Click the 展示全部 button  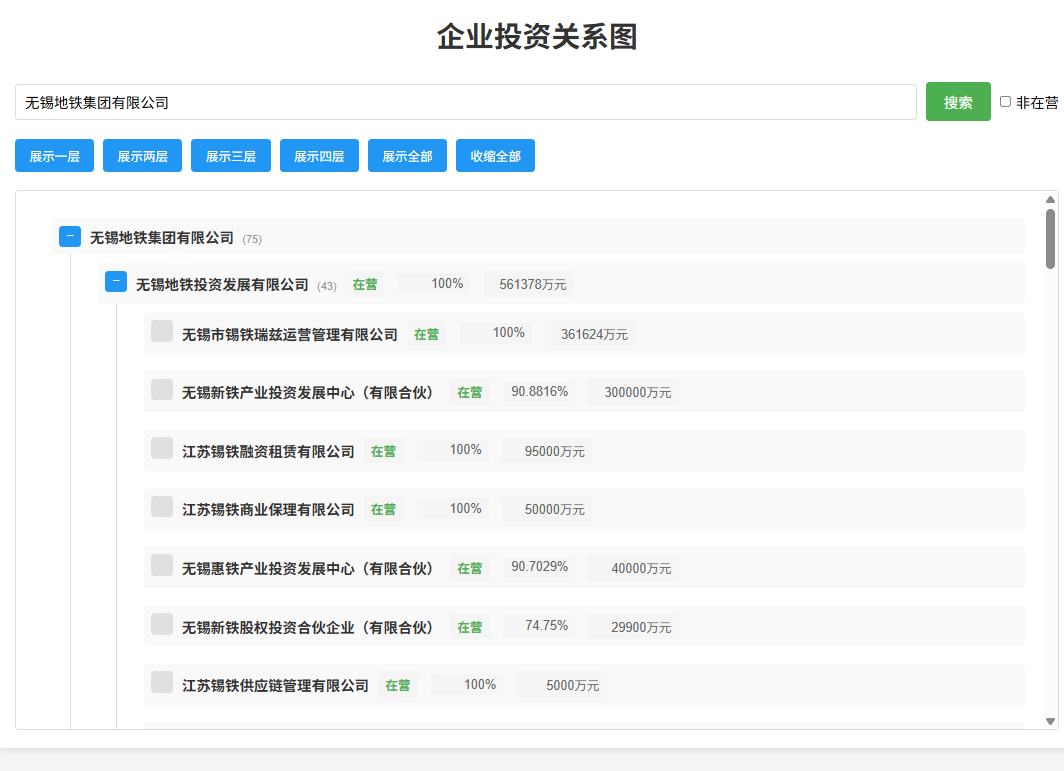click(407, 156)
